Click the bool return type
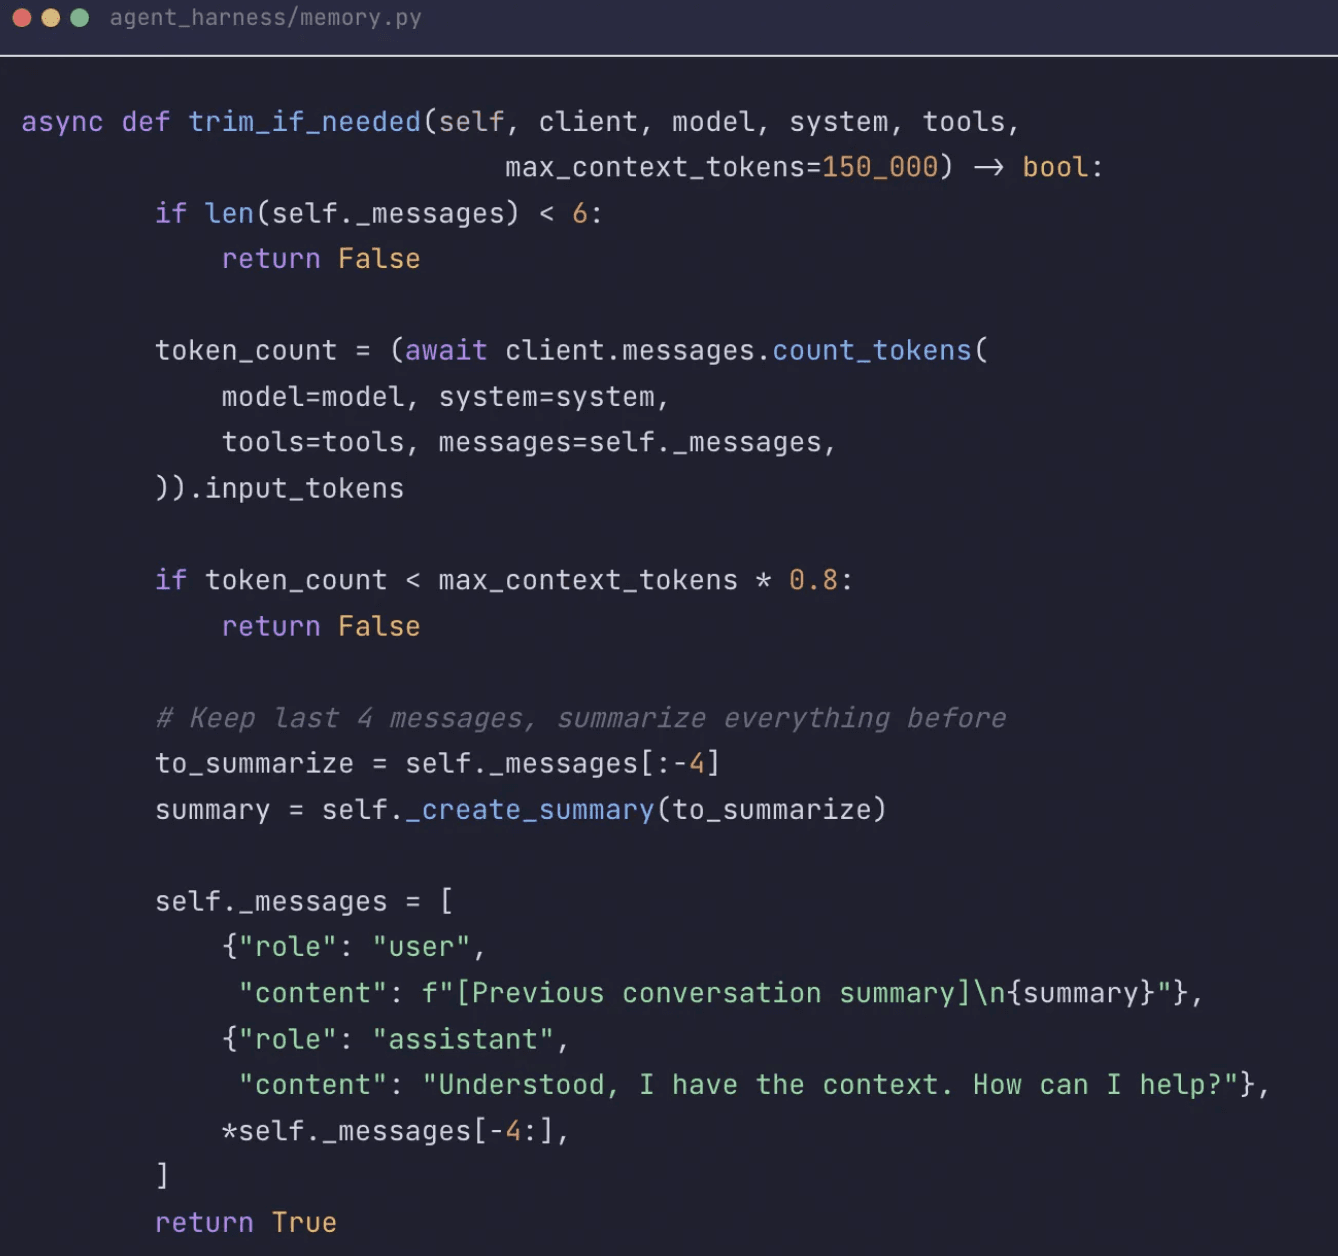The height and width of the screenshot is (1256, 1338). pyautogui.click(x=1055, y=167)
